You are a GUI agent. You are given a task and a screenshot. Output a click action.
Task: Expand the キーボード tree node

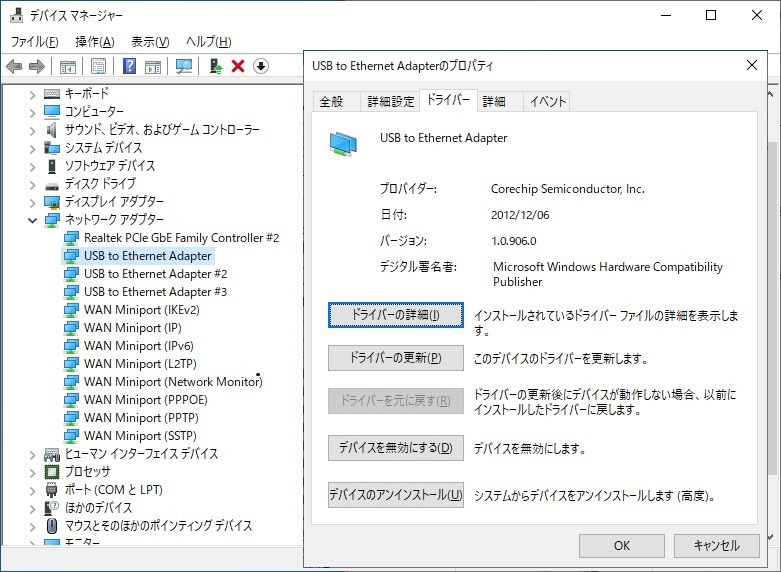(32, 94)
